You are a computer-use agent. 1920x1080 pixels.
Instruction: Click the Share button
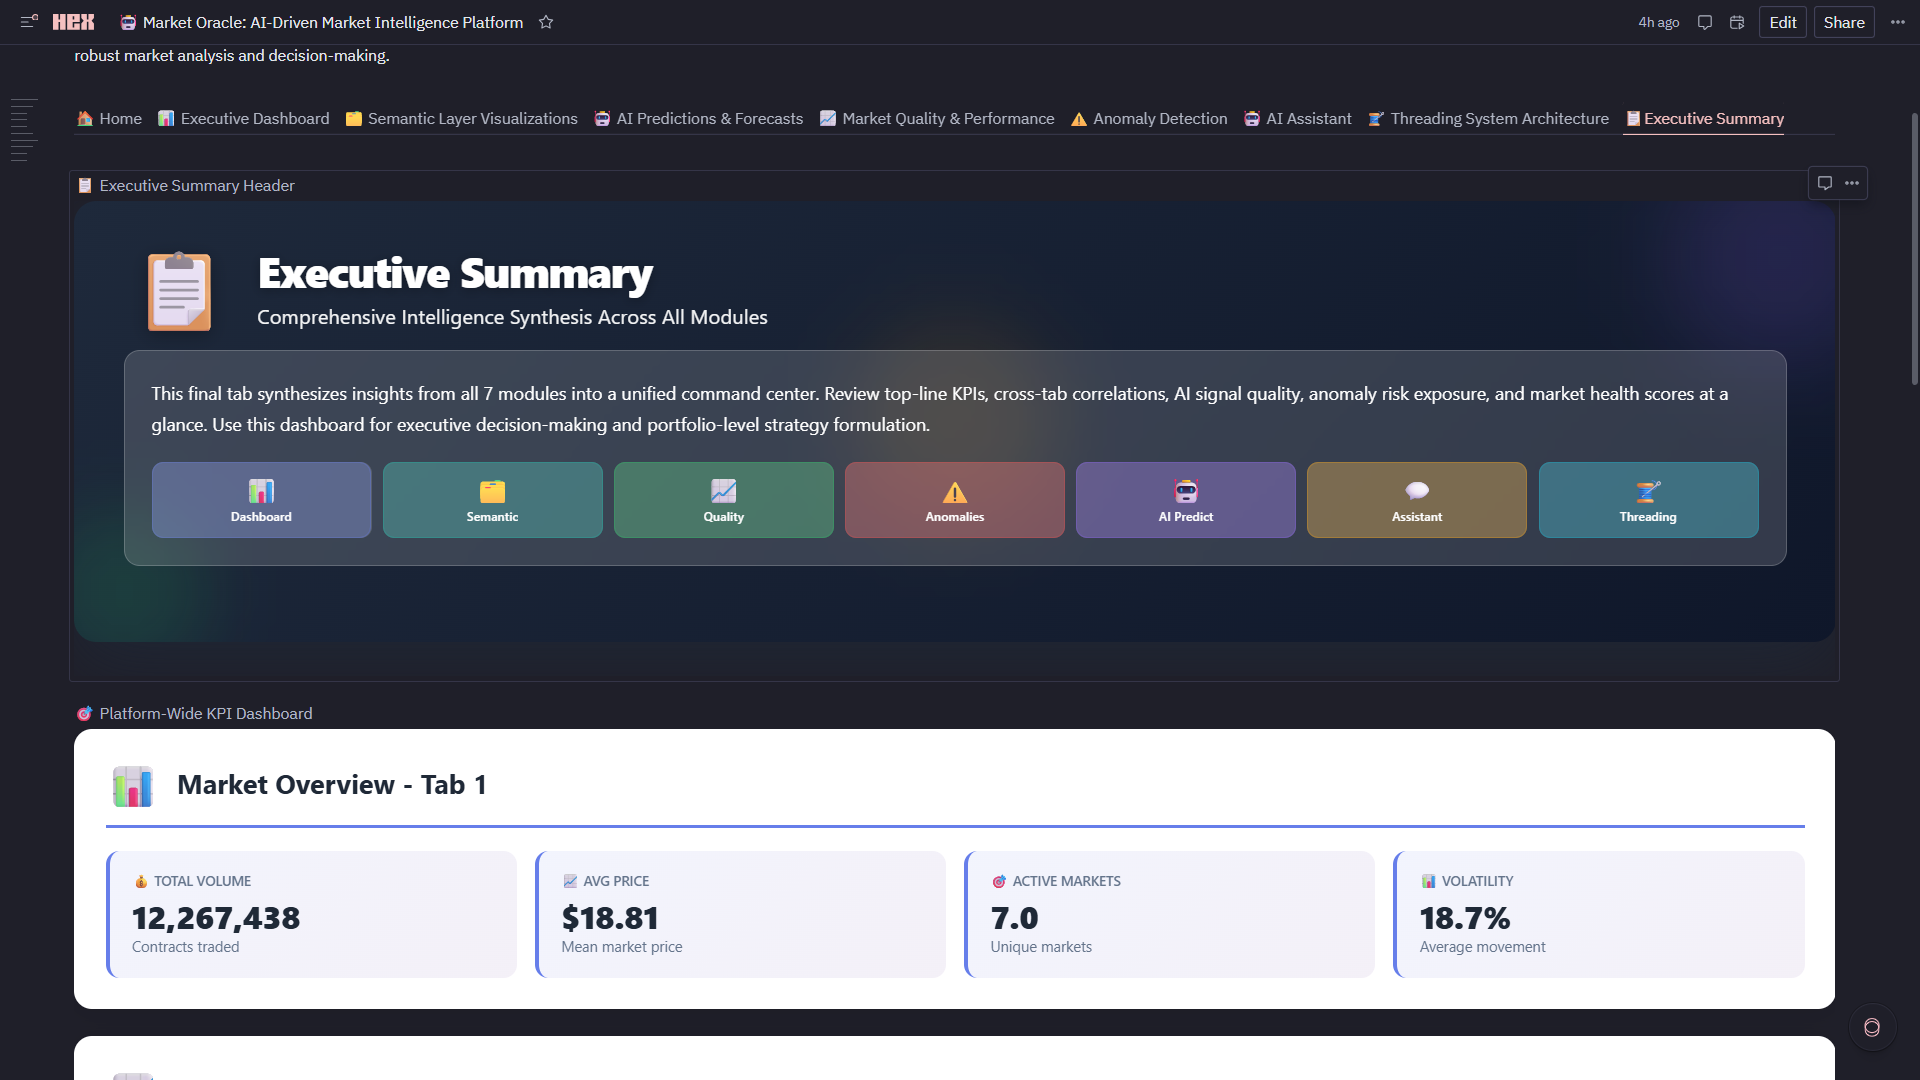[1843, 22]
